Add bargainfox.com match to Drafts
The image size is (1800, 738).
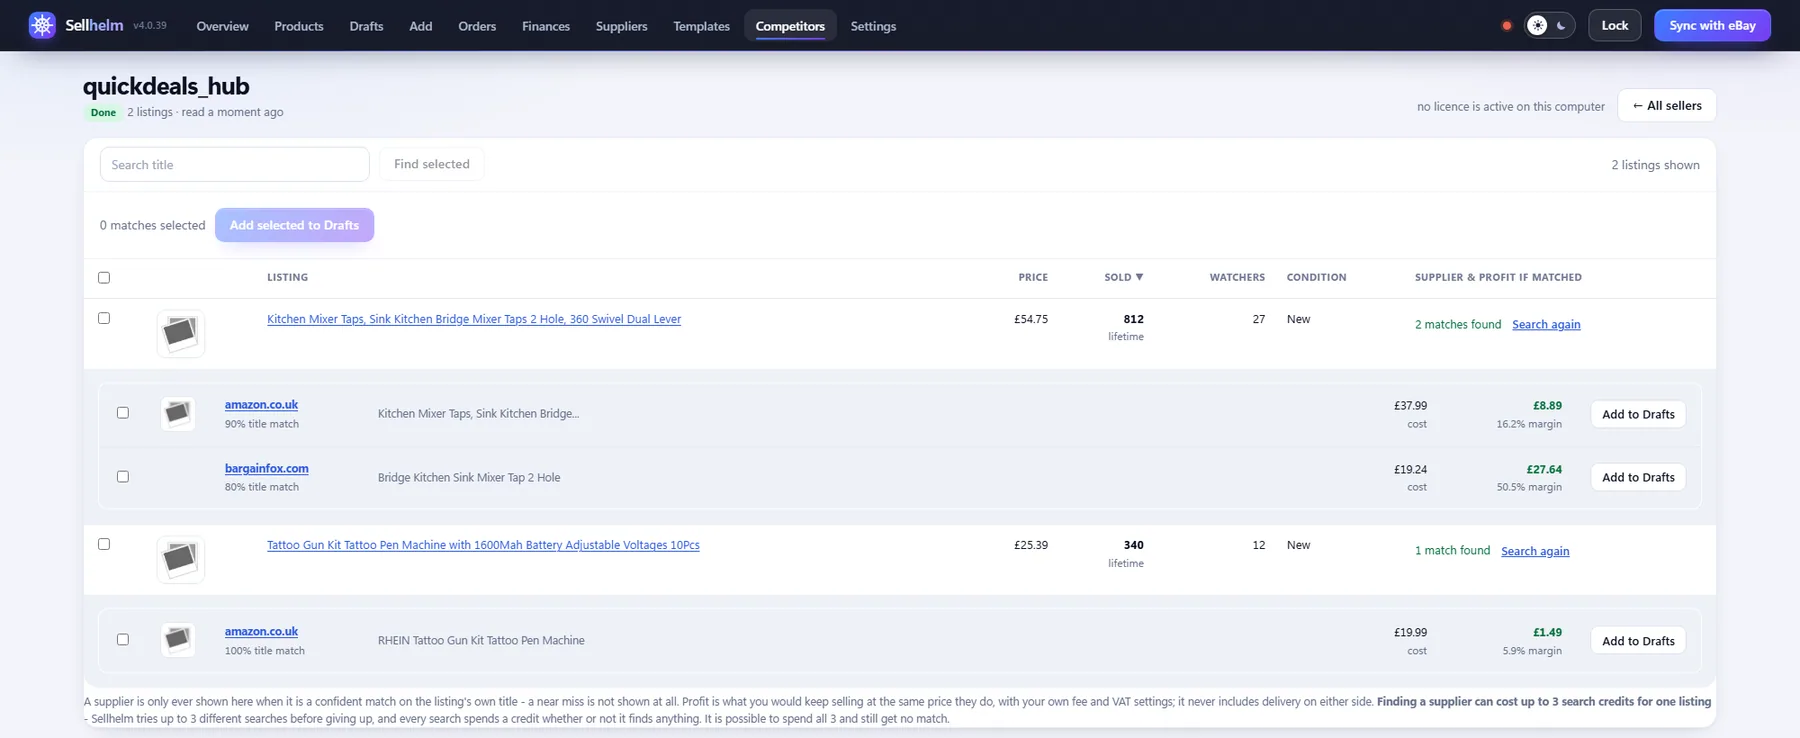[x=1638, y=477]
